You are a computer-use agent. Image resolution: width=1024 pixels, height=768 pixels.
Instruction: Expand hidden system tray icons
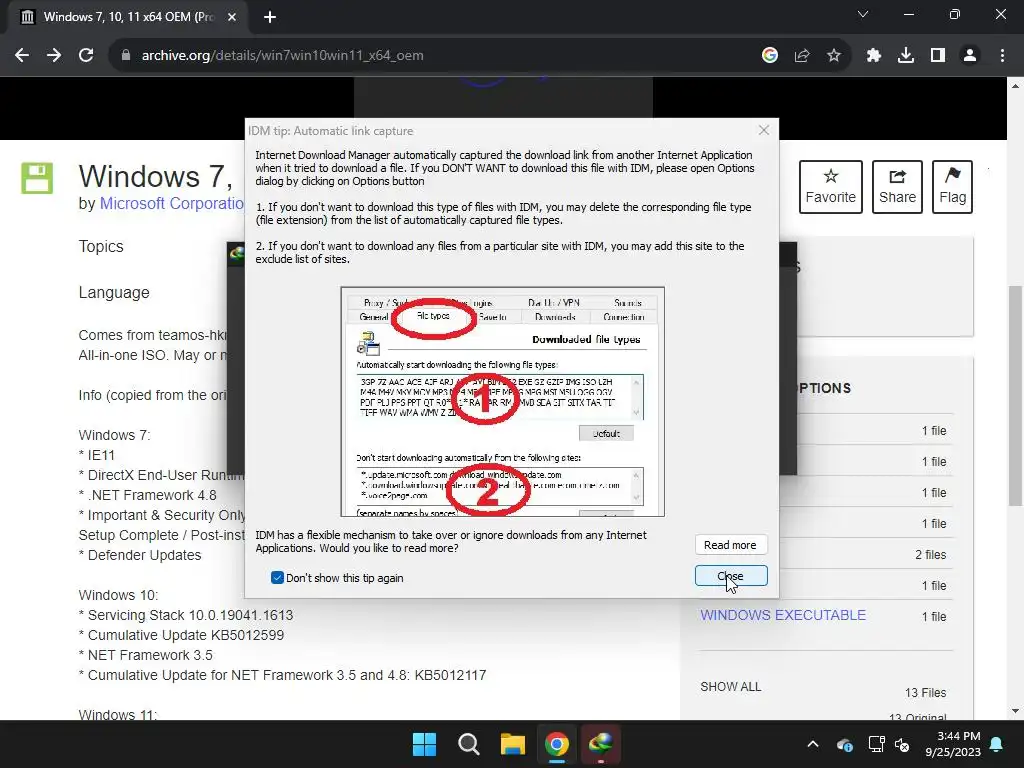pyautogui.click(x=813, y=744)
